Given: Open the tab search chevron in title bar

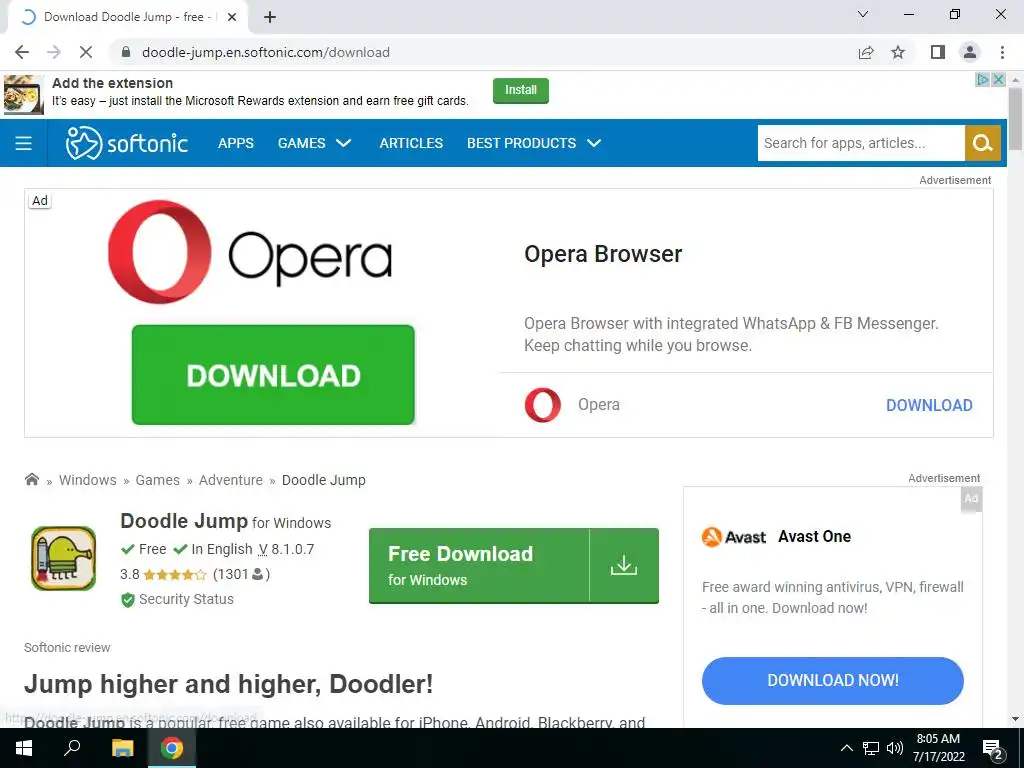Looking at the screenshot, I should coord(863,14).
